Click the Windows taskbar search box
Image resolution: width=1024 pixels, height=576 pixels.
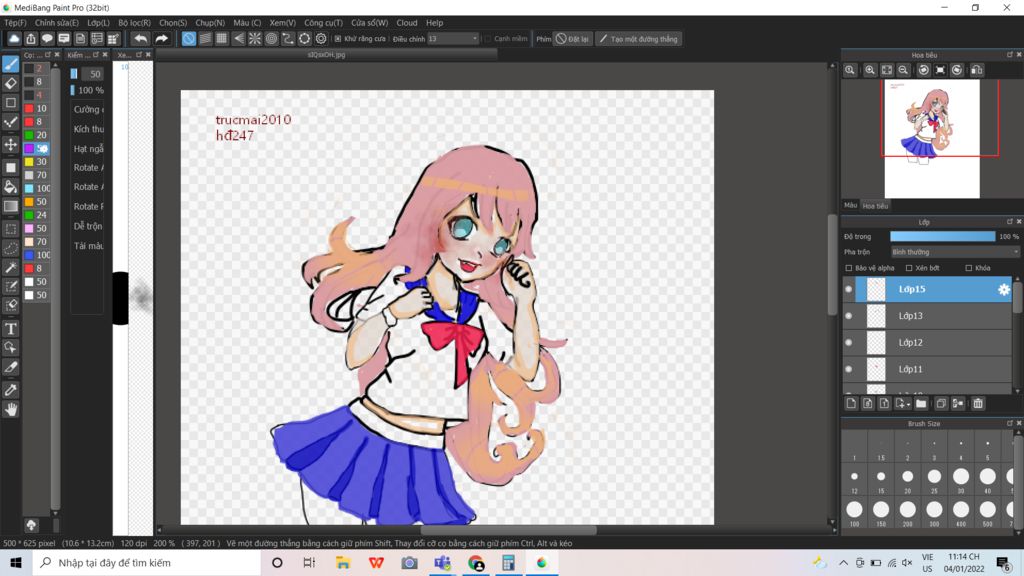pos(146,563)
